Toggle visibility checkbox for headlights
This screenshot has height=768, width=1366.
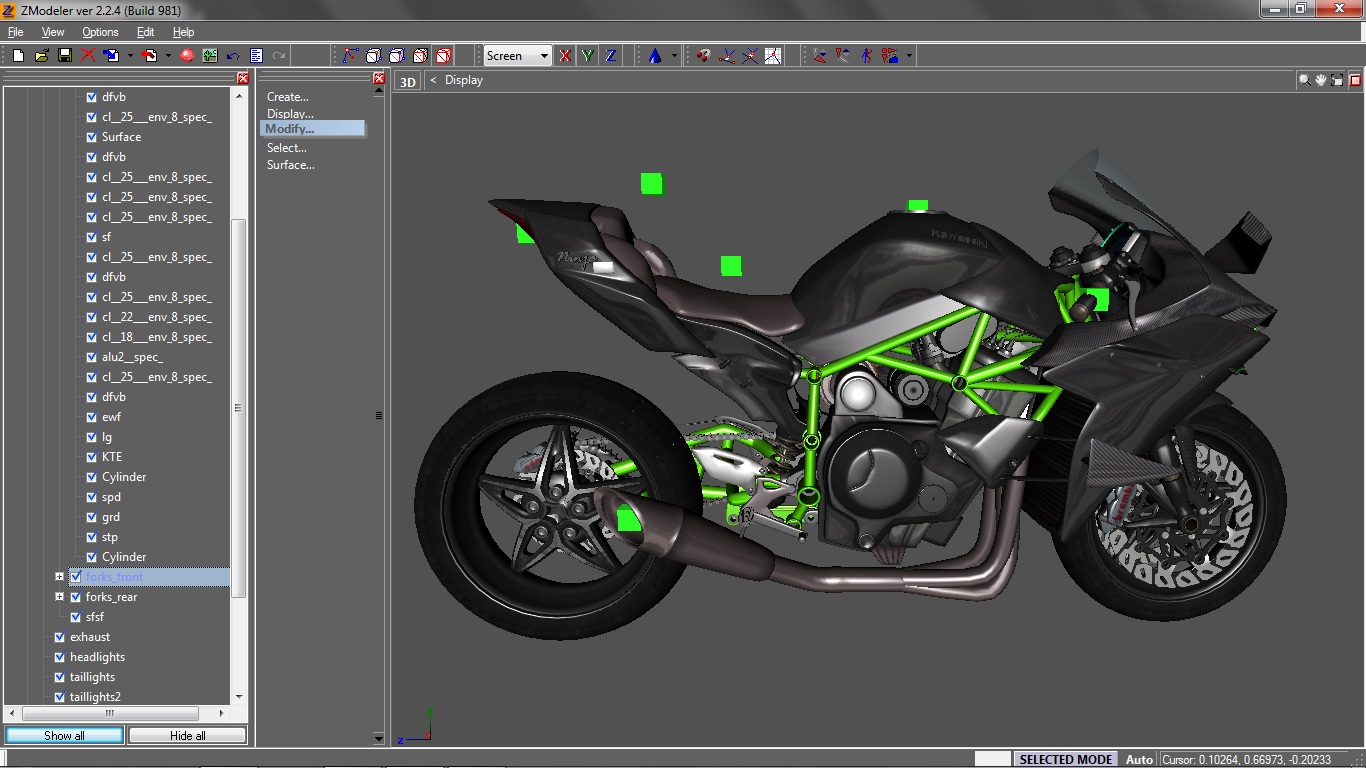(x=60, y=657)
